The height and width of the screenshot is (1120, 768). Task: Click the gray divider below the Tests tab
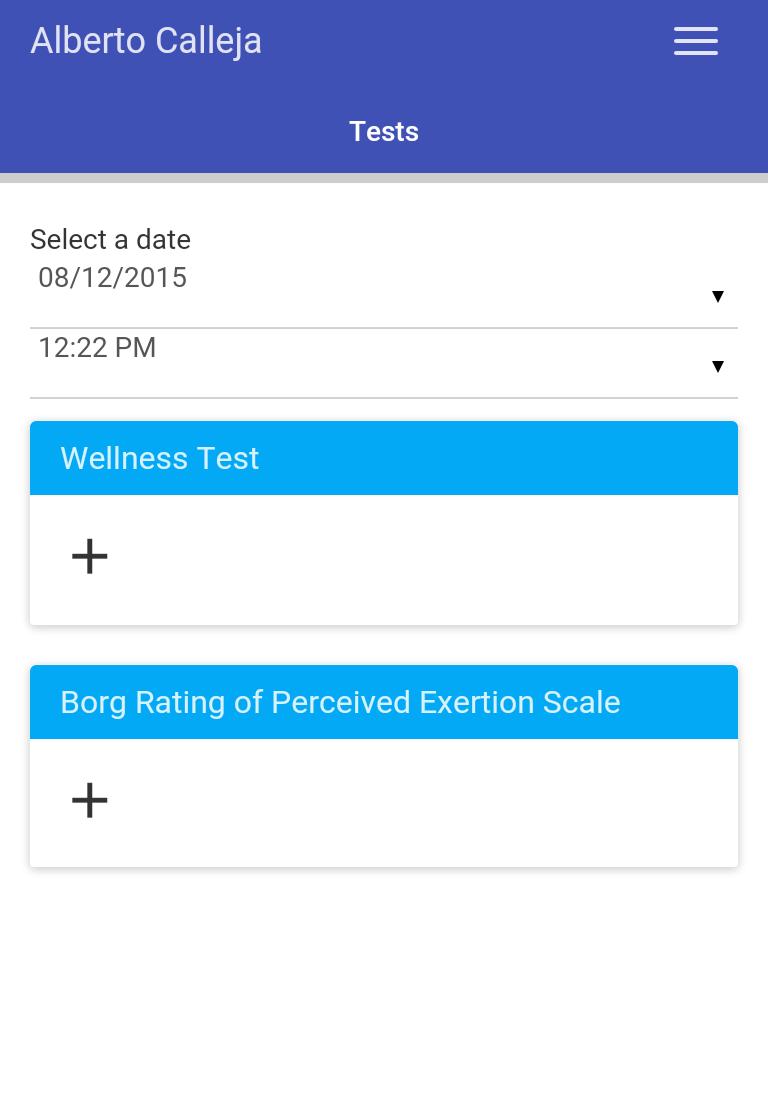pos(384,178)
